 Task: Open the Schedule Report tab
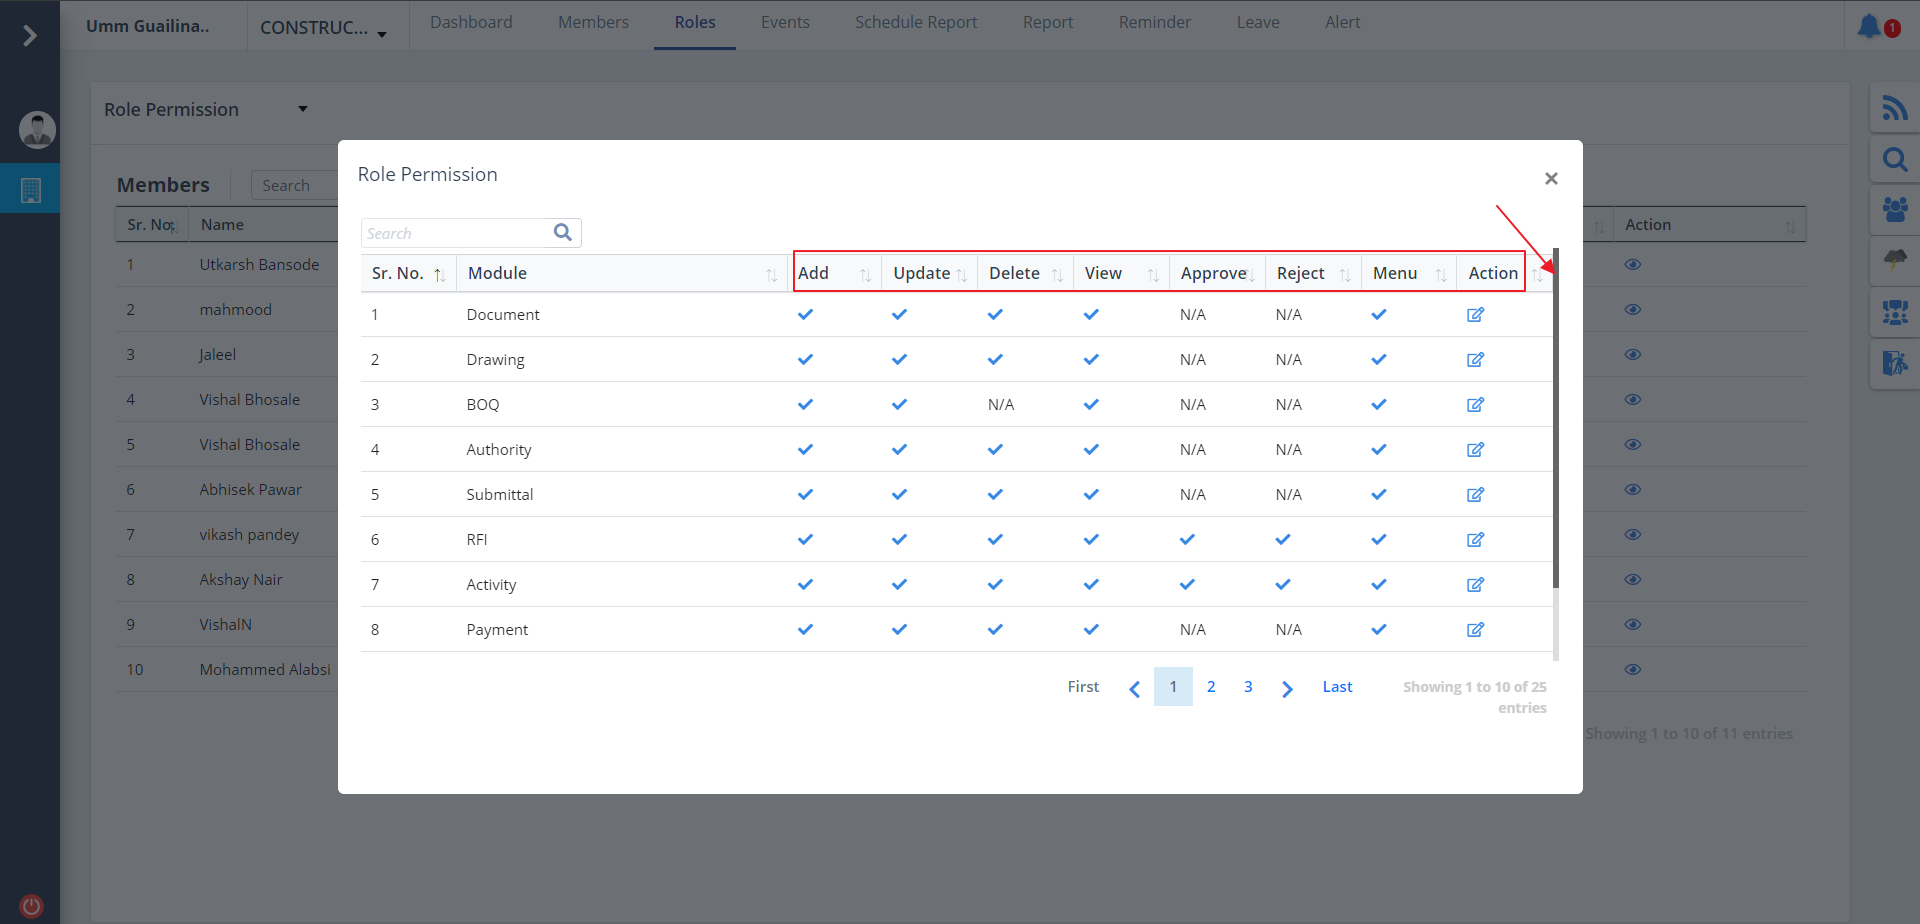tap(916, 23)
